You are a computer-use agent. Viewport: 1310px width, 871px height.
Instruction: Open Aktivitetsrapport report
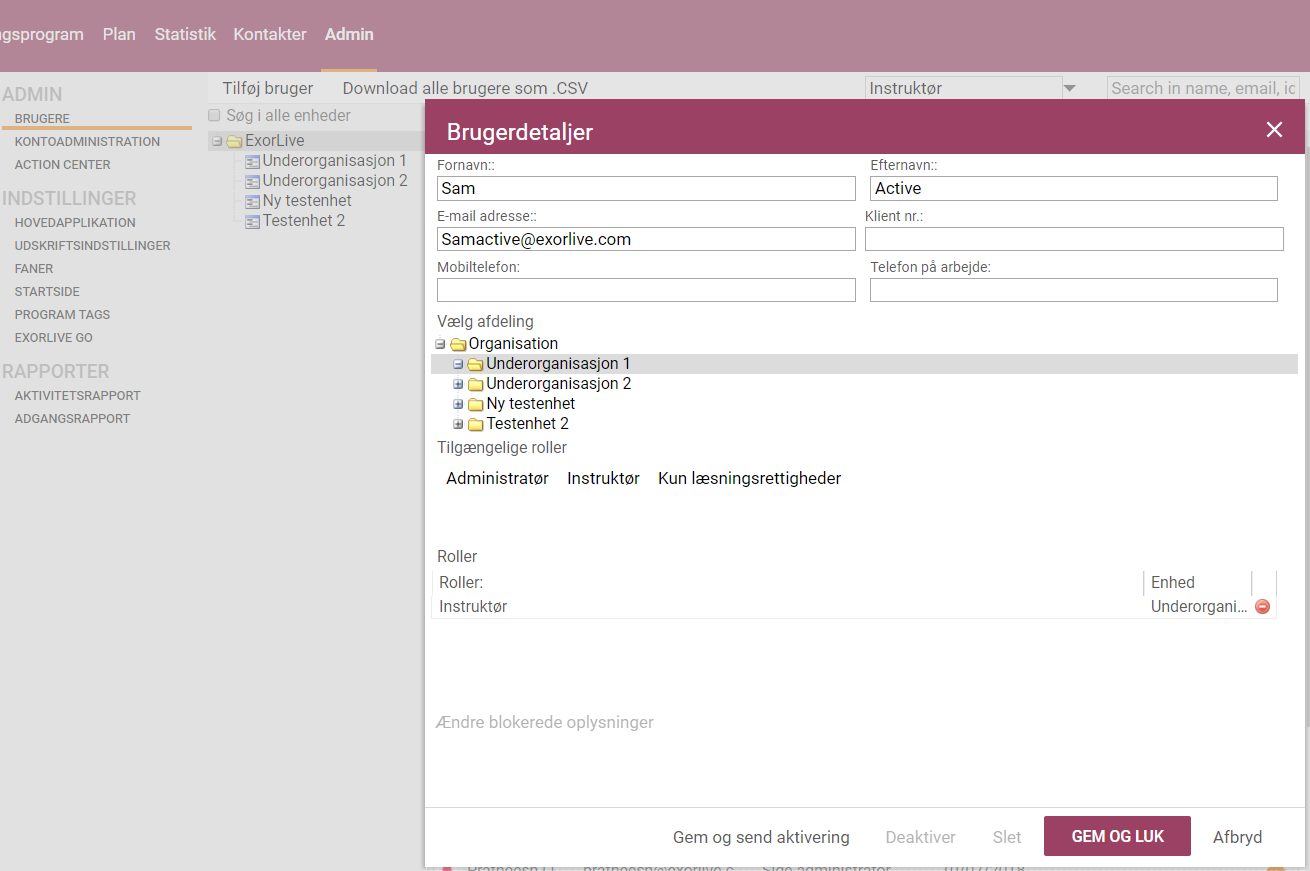pyautogui.click(x=77, y=396)
